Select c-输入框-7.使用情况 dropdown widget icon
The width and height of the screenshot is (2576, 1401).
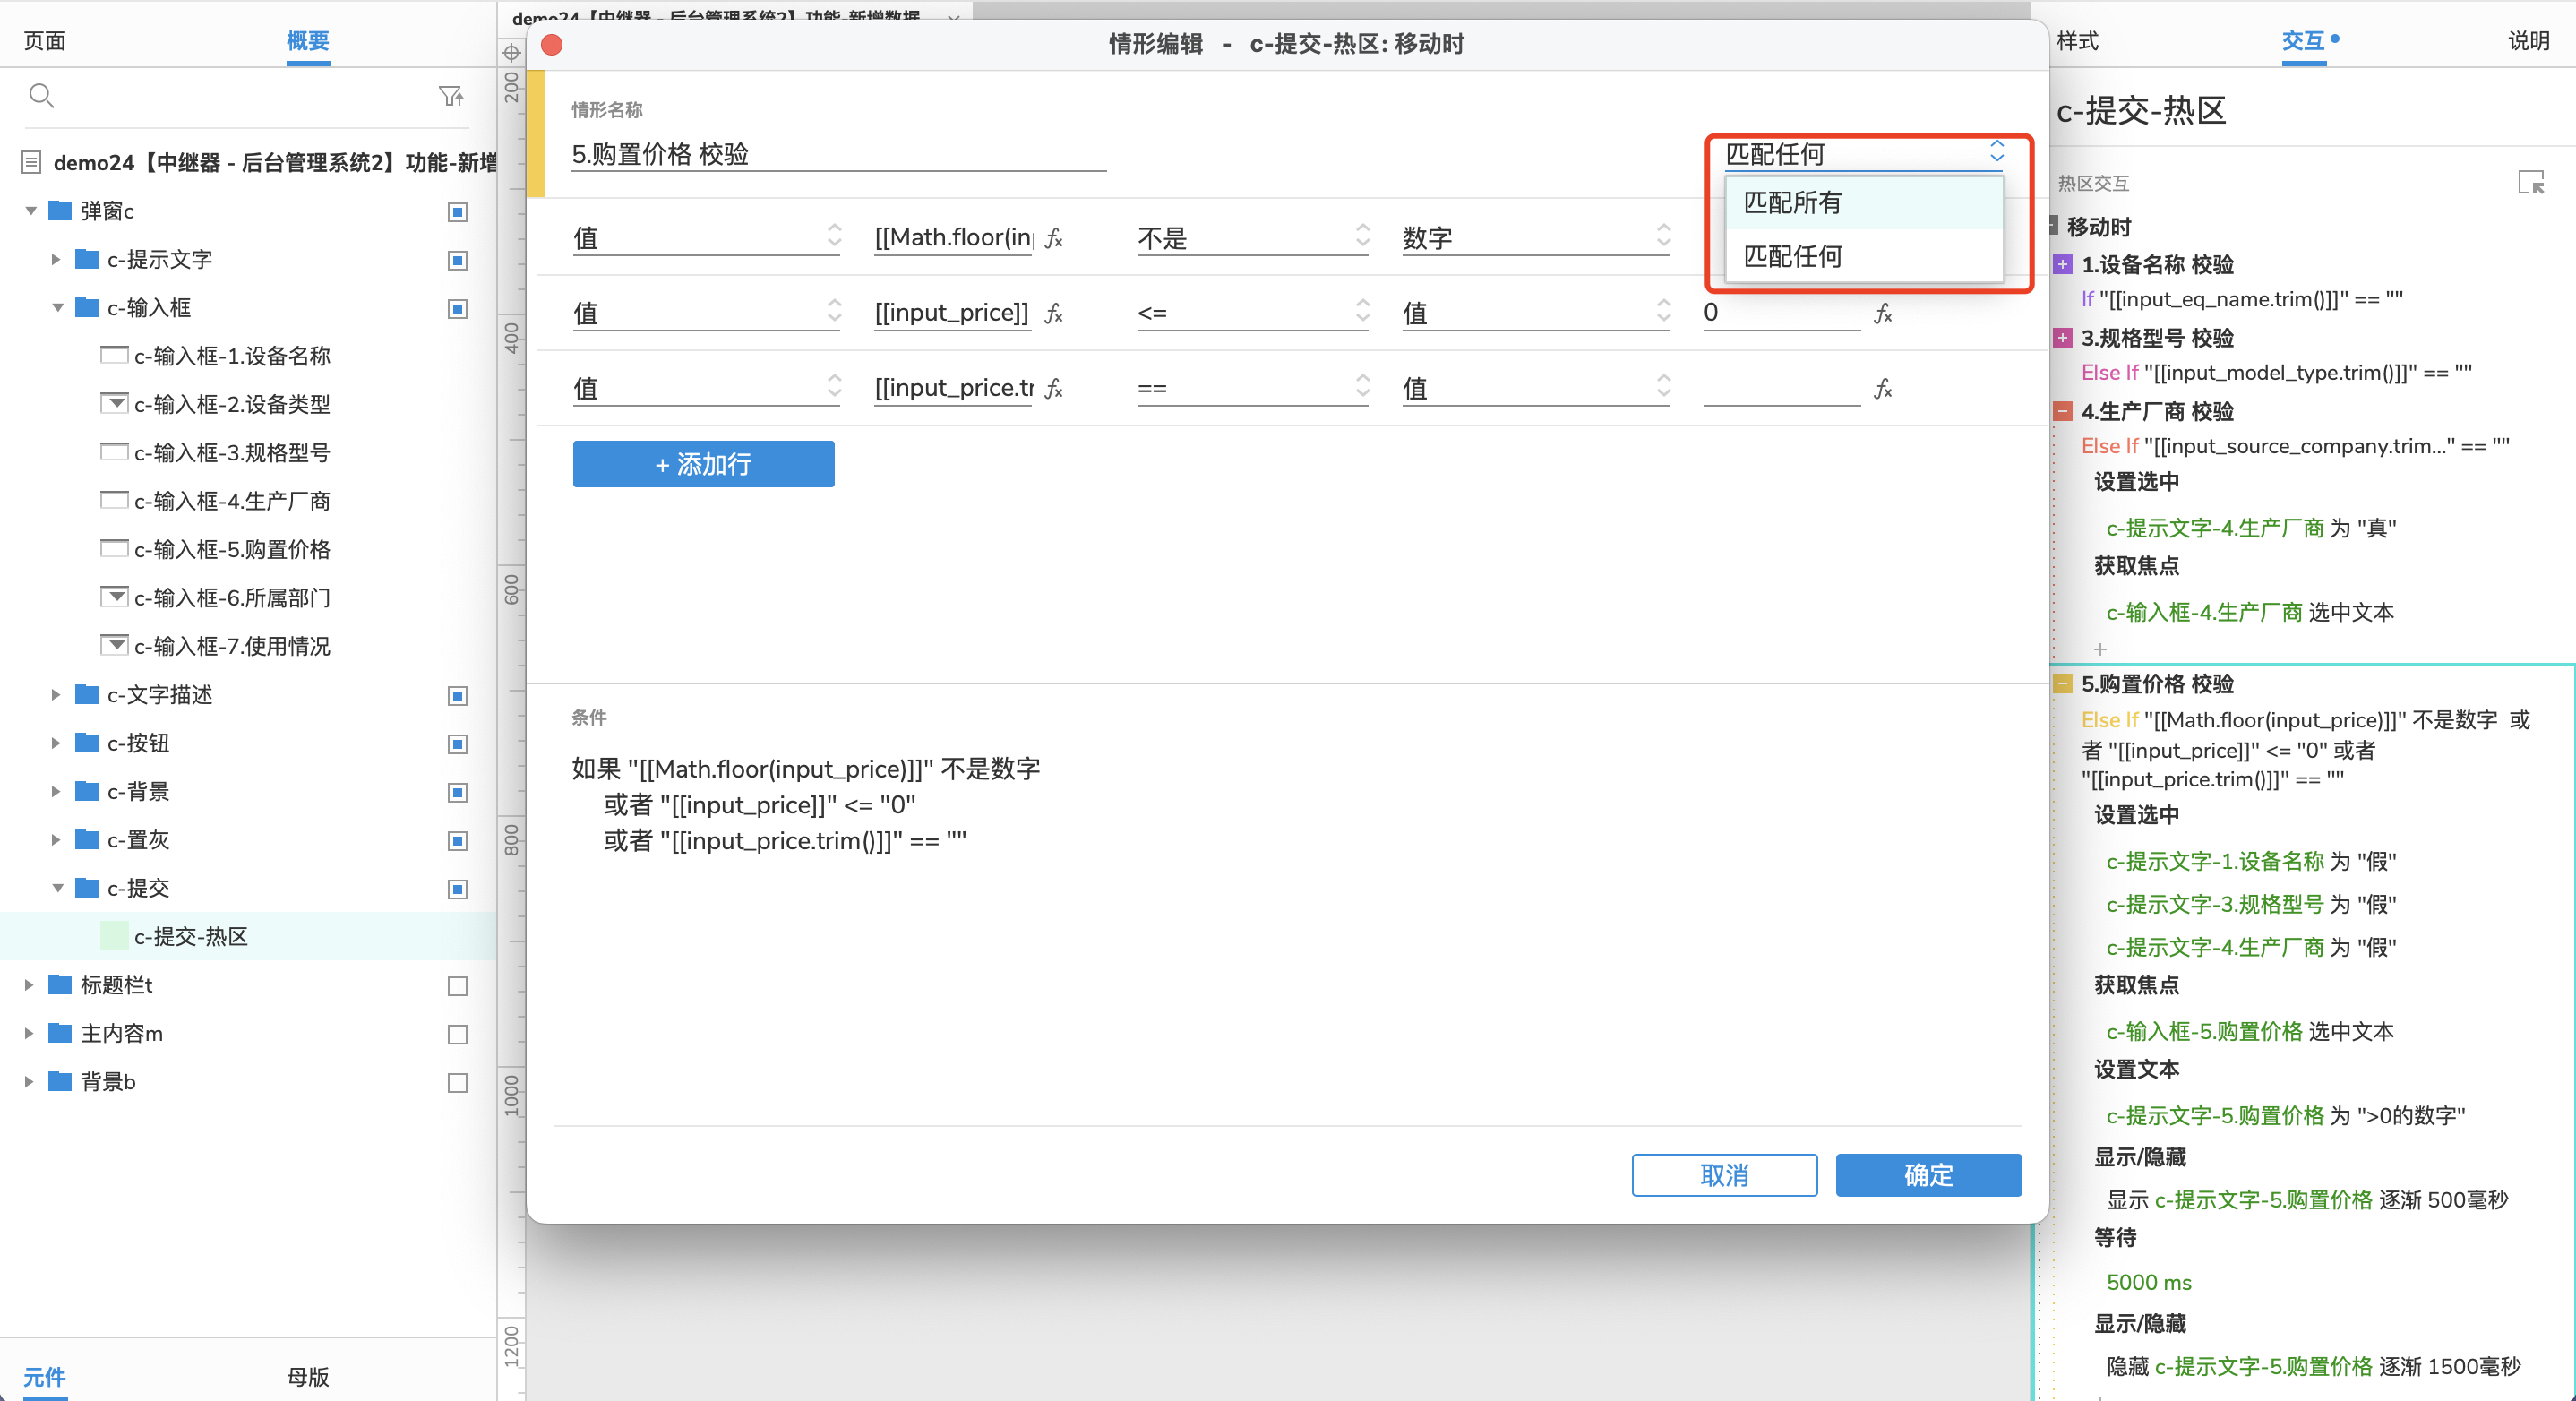114,645
